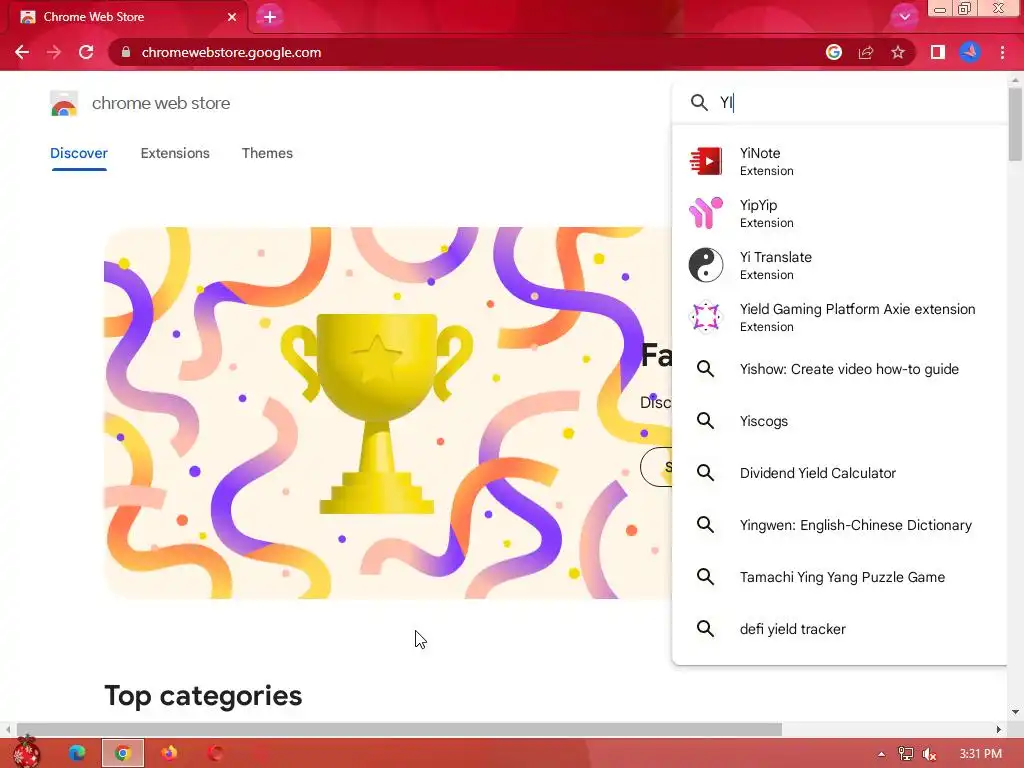Screen dimensions: 1024x768
Task: Click the Chrome Web Store logo
Action: [64, 103]
